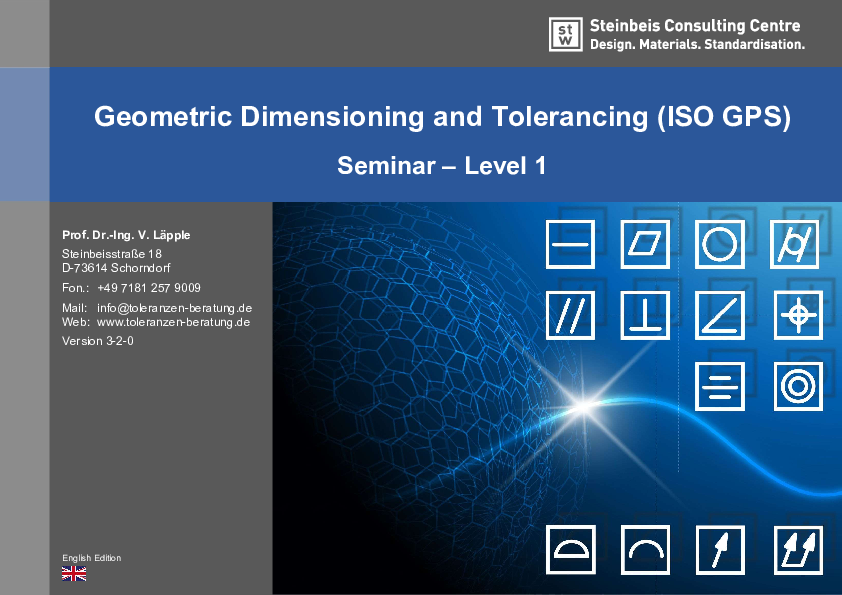Click the profile of a line arc symbol
The height and width of the screenshot is (595, 842).
coord(645,549)
